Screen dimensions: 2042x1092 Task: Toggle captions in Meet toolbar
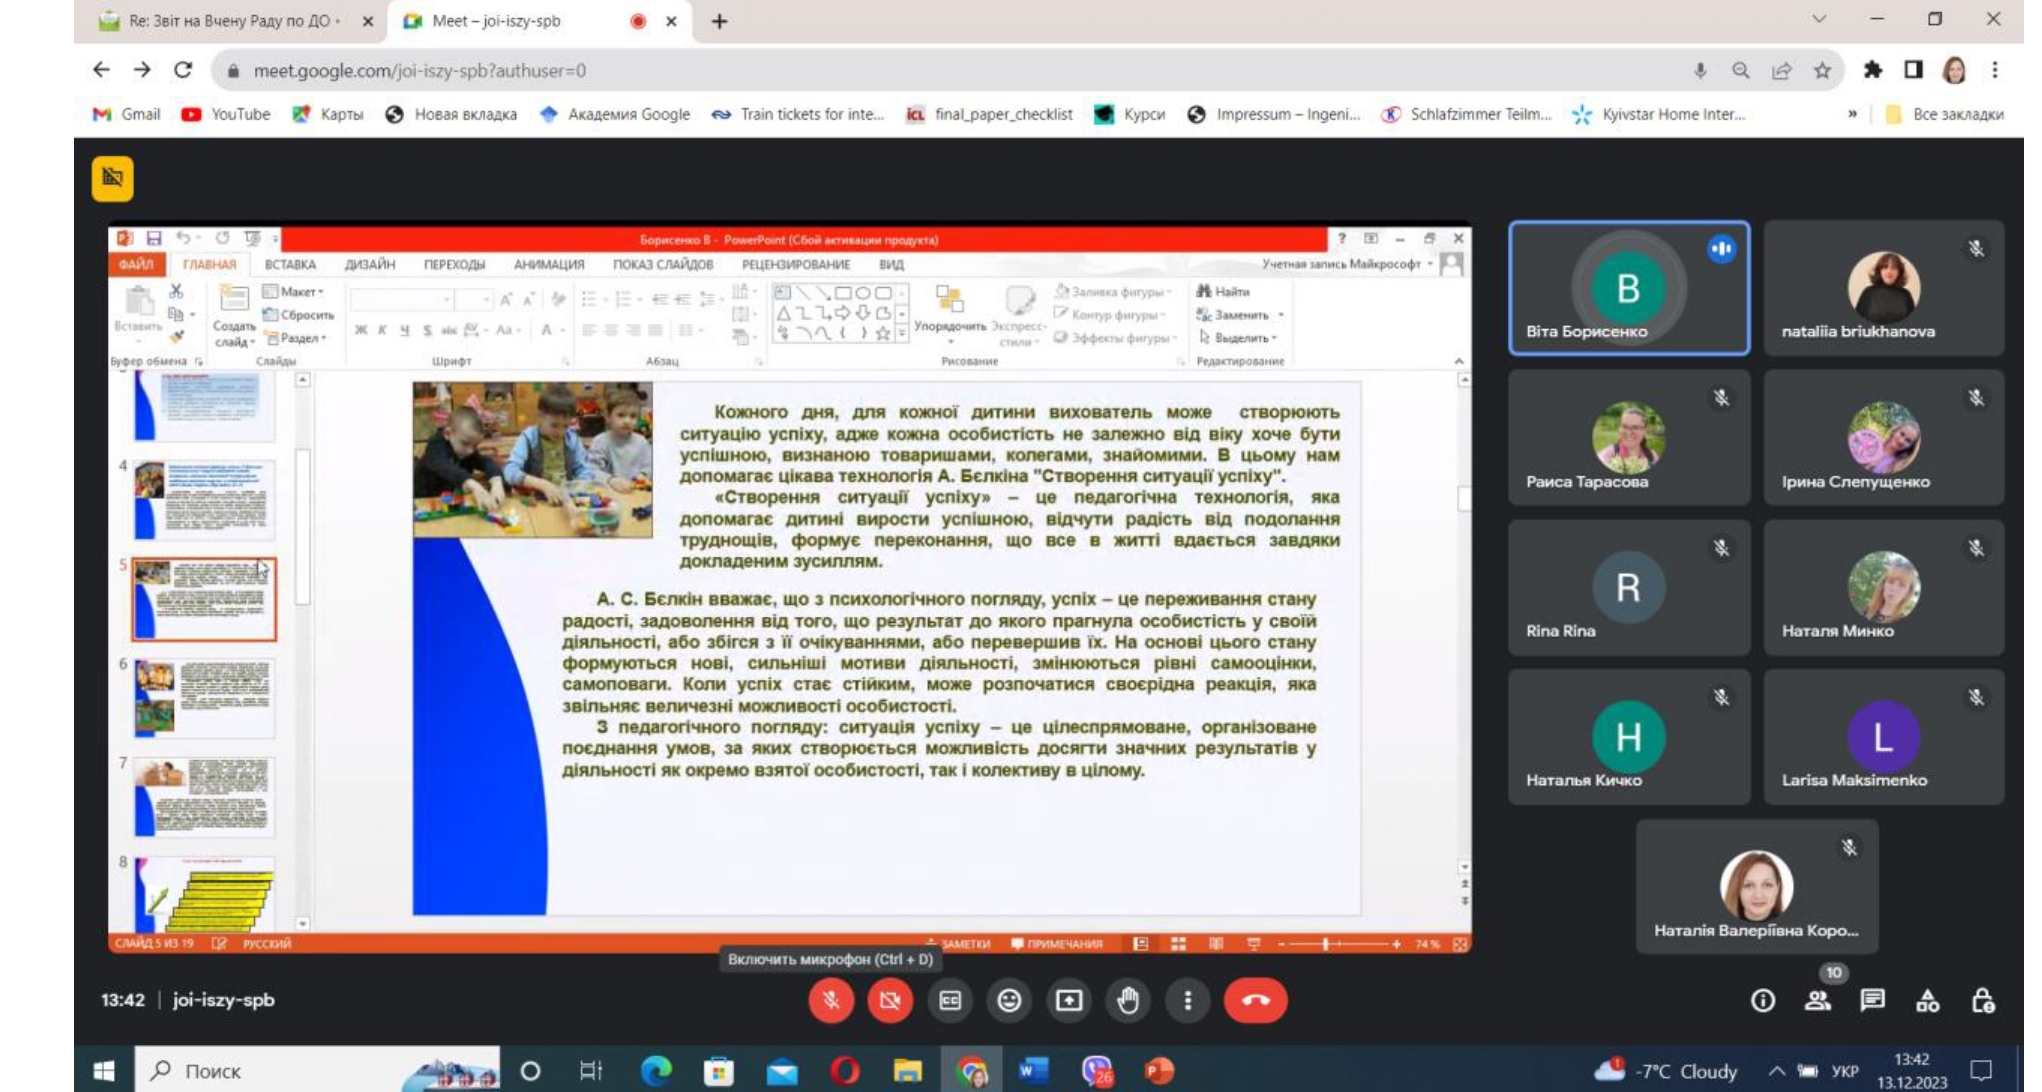[949, 1000]
